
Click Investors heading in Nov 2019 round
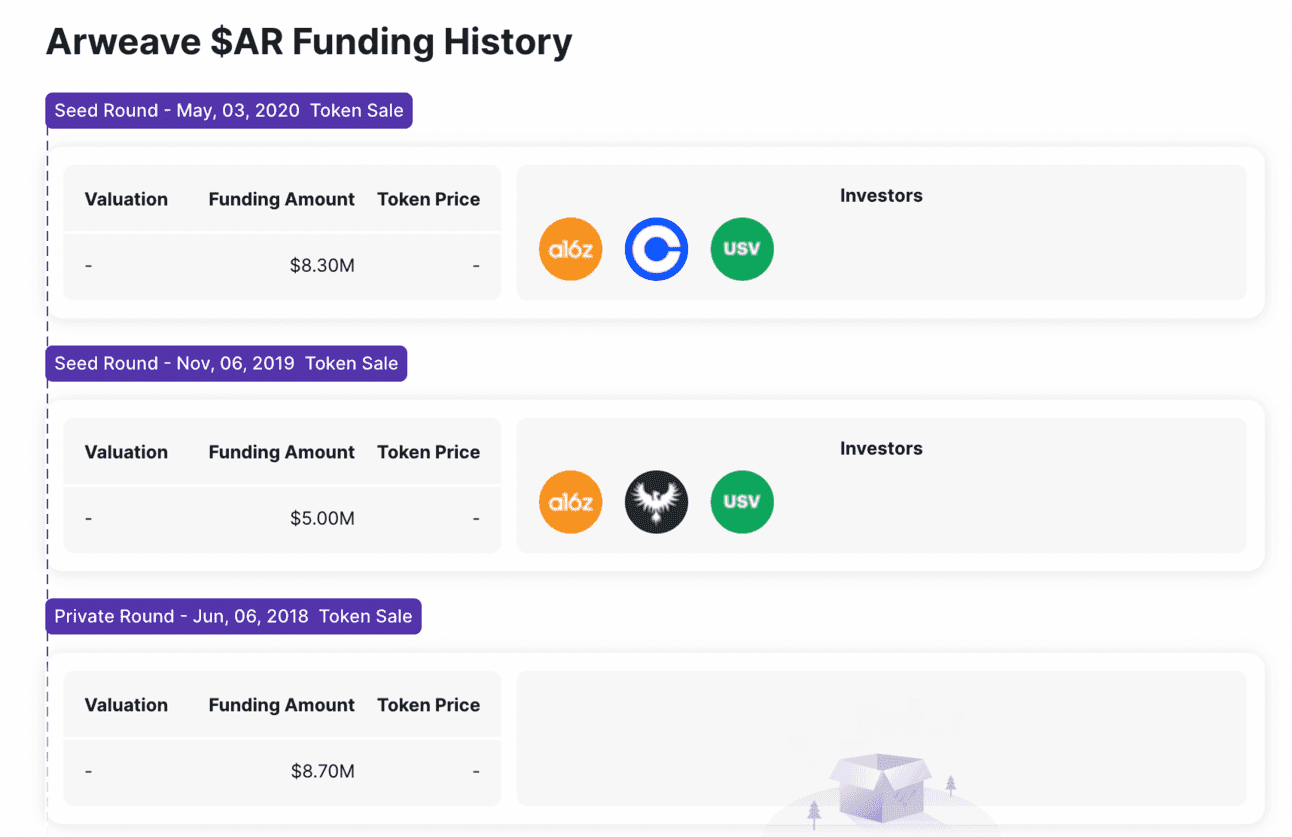[x=881, y=449]
